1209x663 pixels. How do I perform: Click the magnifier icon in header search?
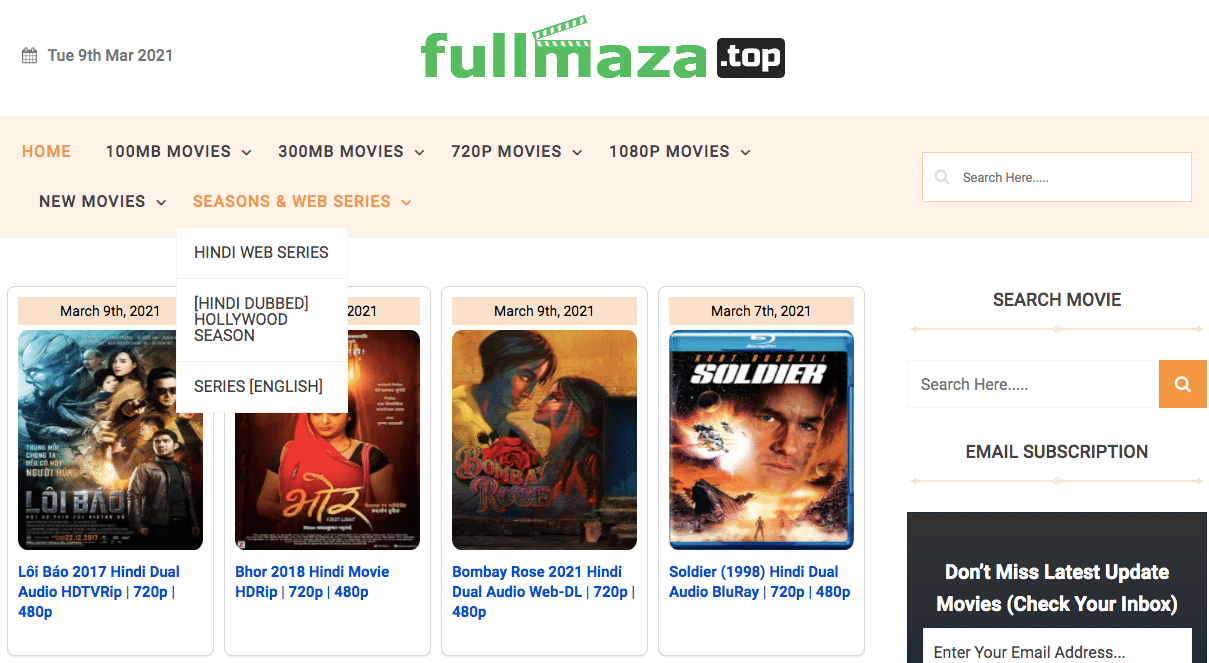(x=942, y=177)
